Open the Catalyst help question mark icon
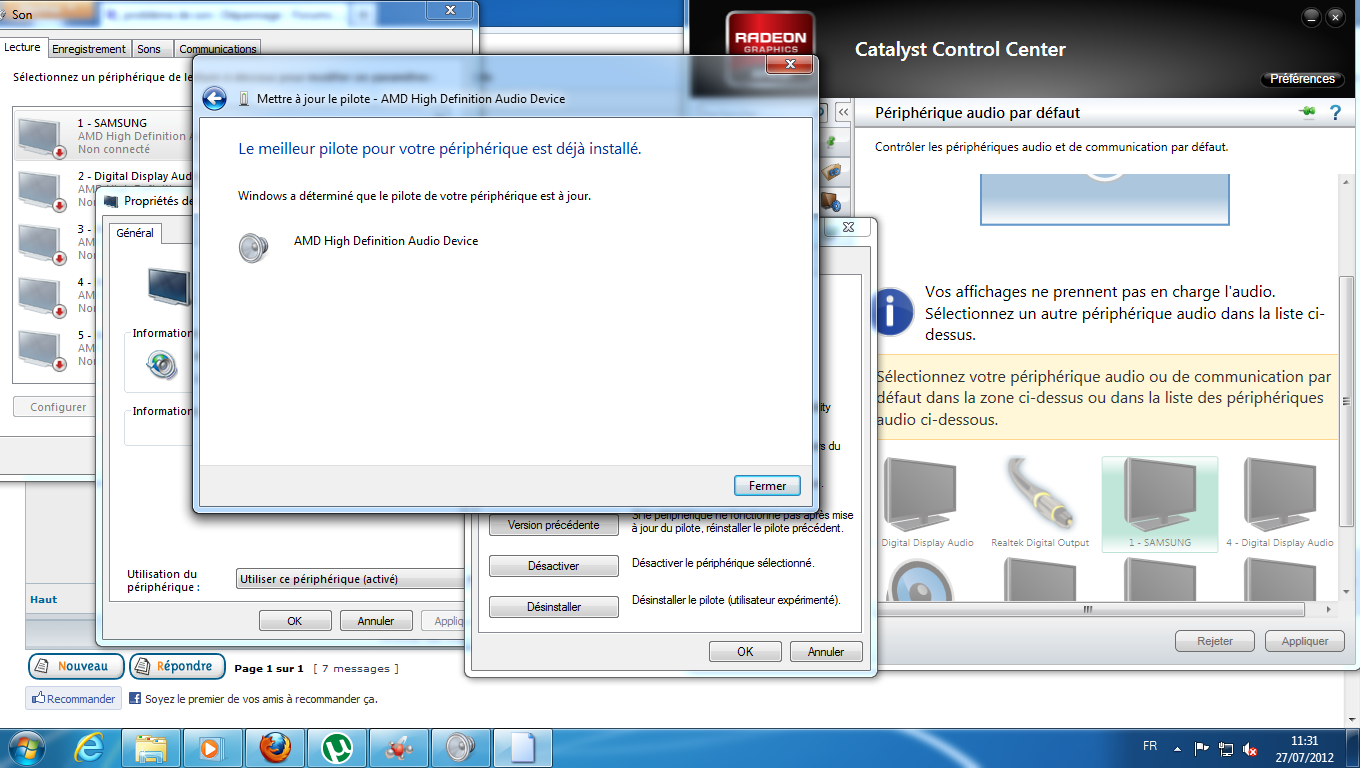1360x768 pixels. coord(1334,113)
